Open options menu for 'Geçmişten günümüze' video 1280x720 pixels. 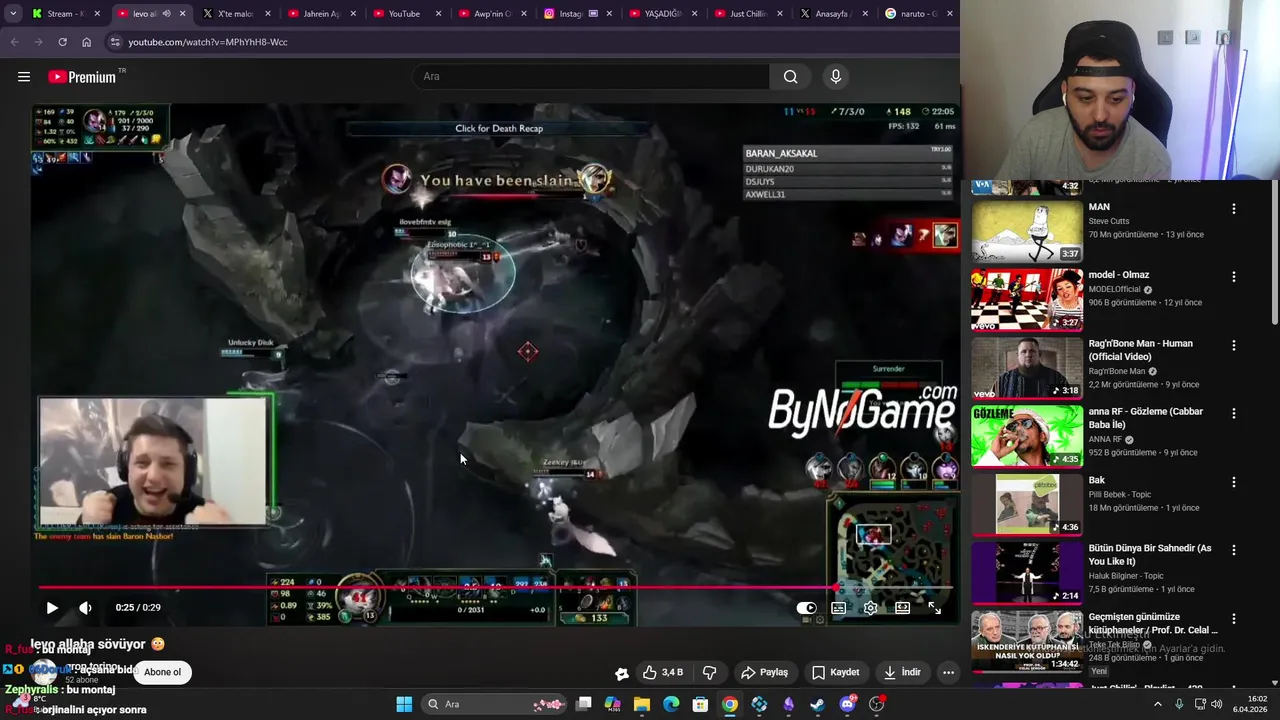point(1233,619)
